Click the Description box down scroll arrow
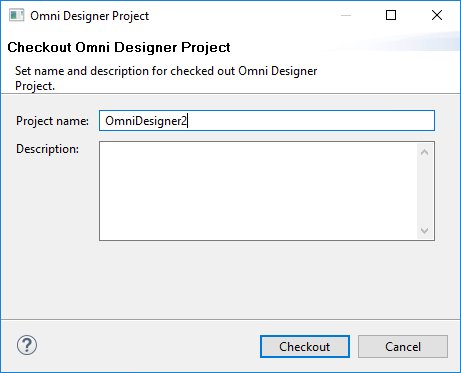This screenshot has height=373, width=461. point(424,230)
